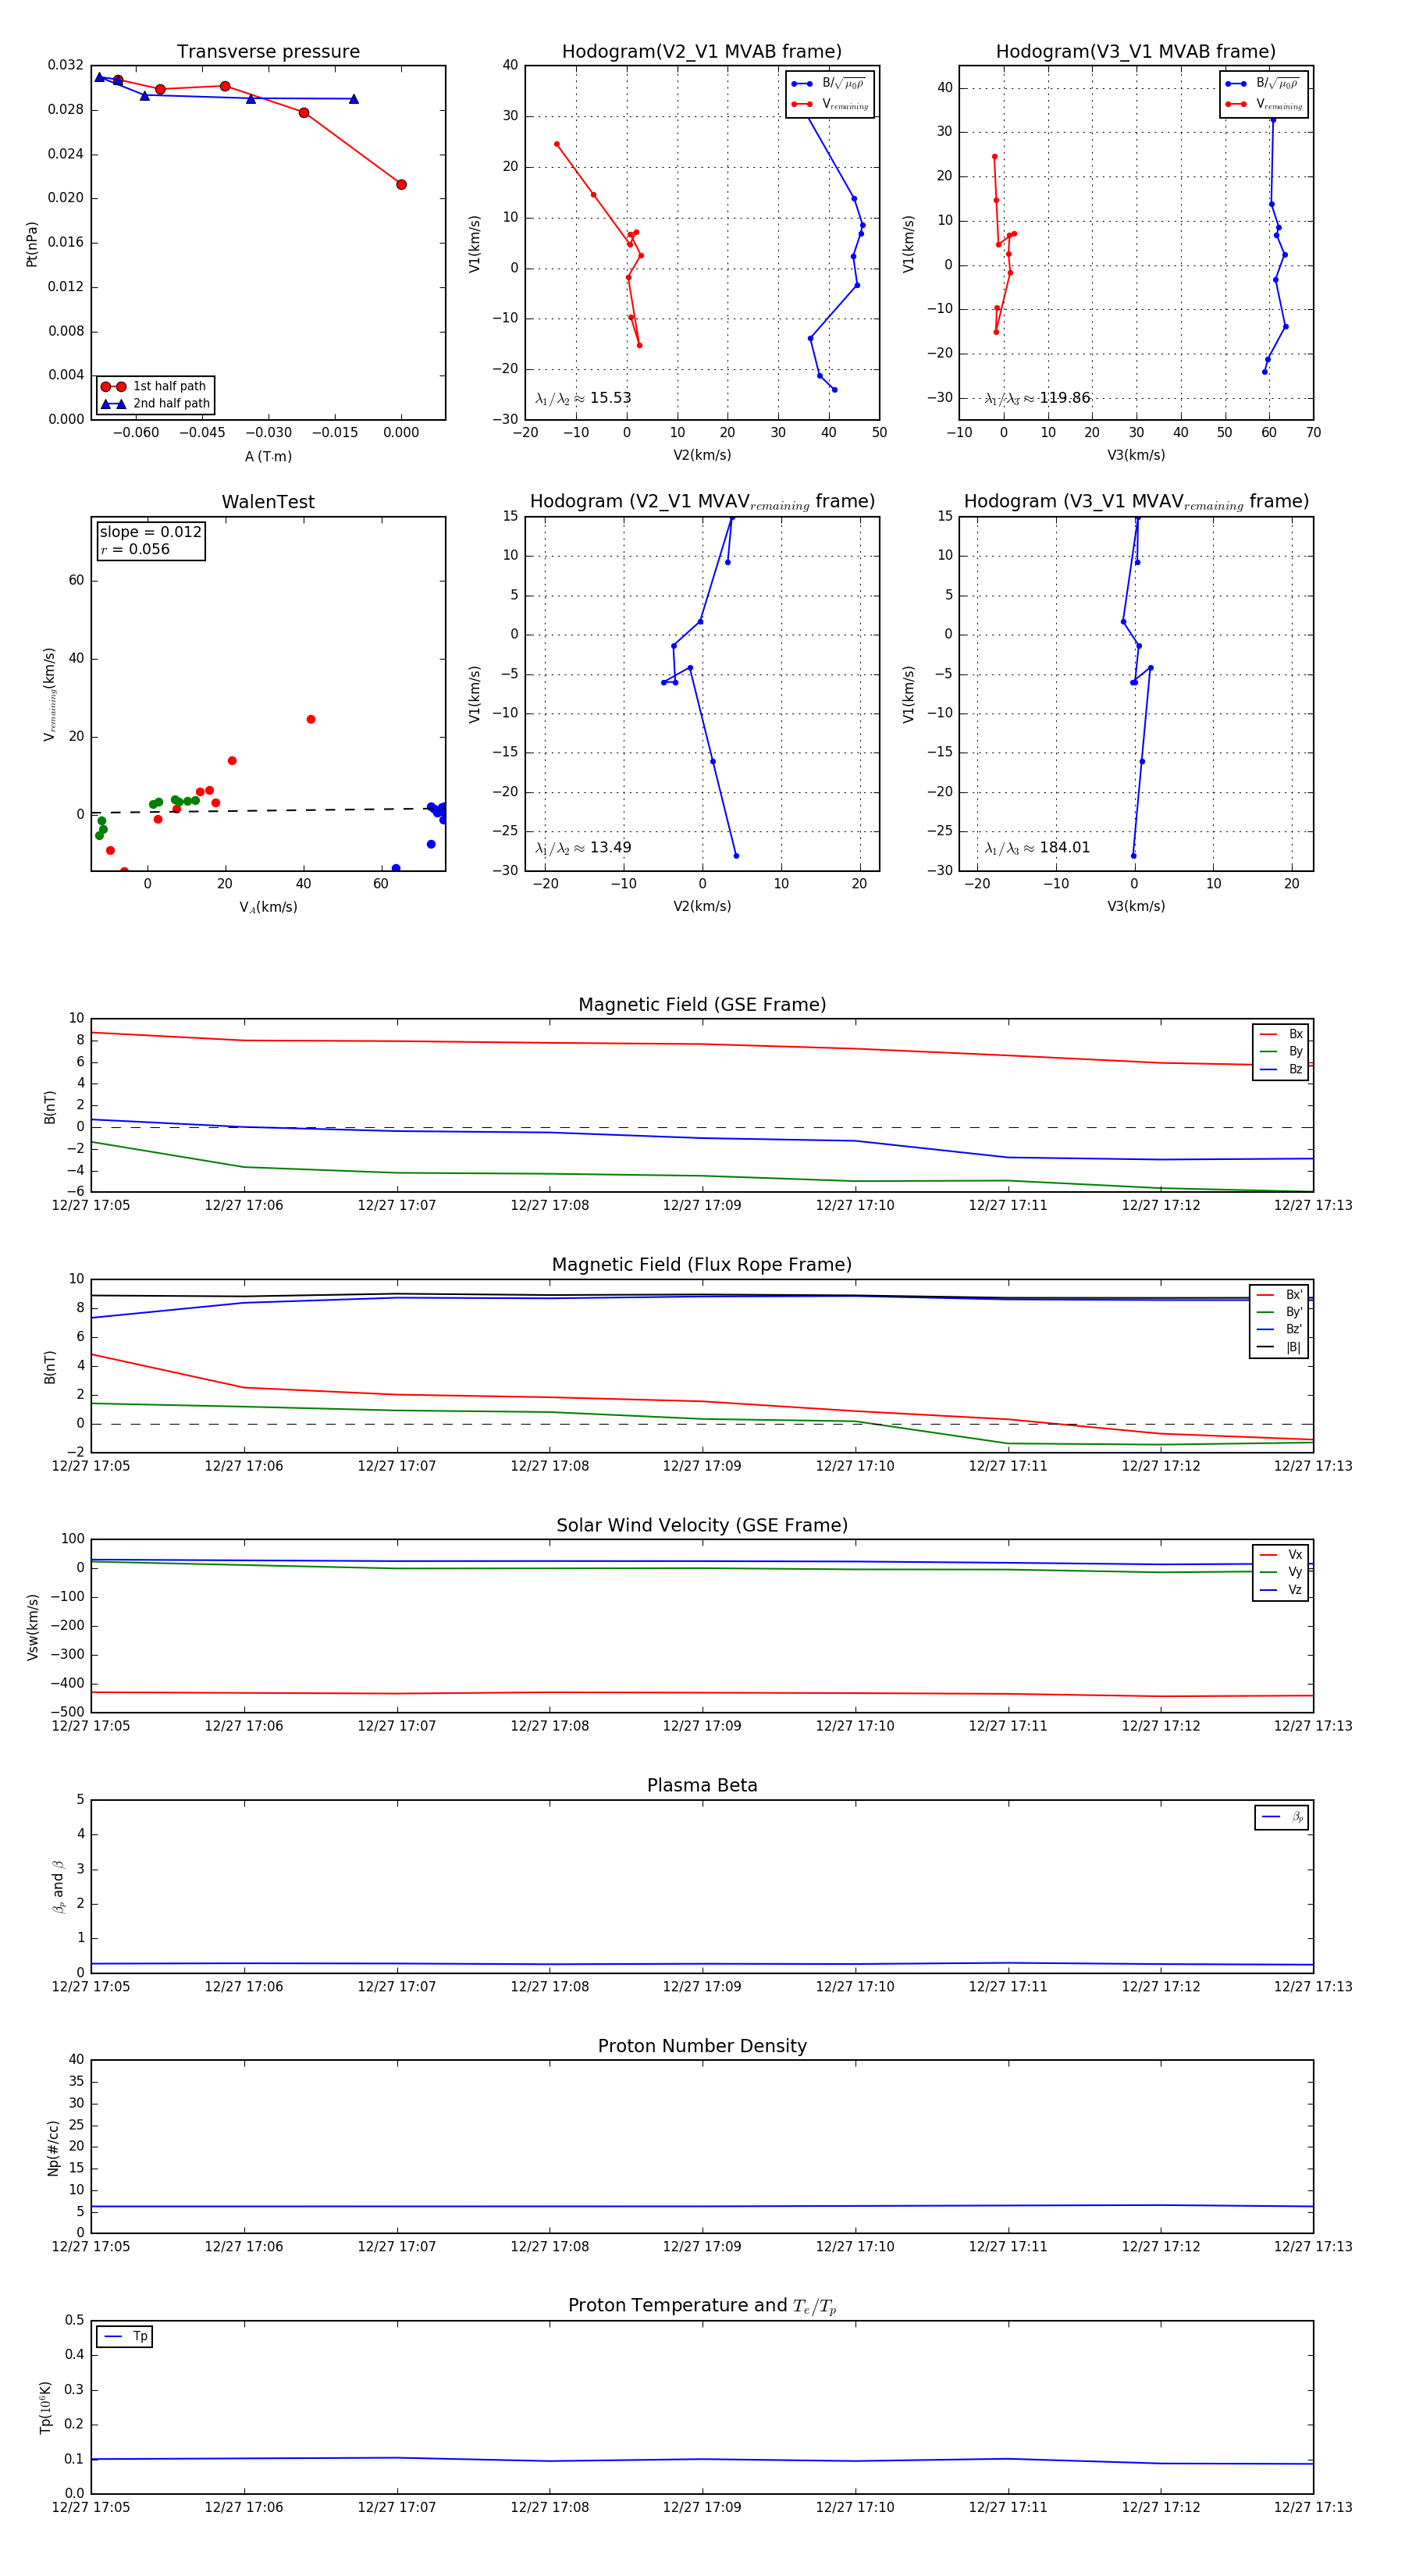The width and height of the screenshot is (1405, 2576).
Task: Click "12/27 17:11" tick in Solar Wind Velocity plot
Action: click(x=1008, y=1726)
